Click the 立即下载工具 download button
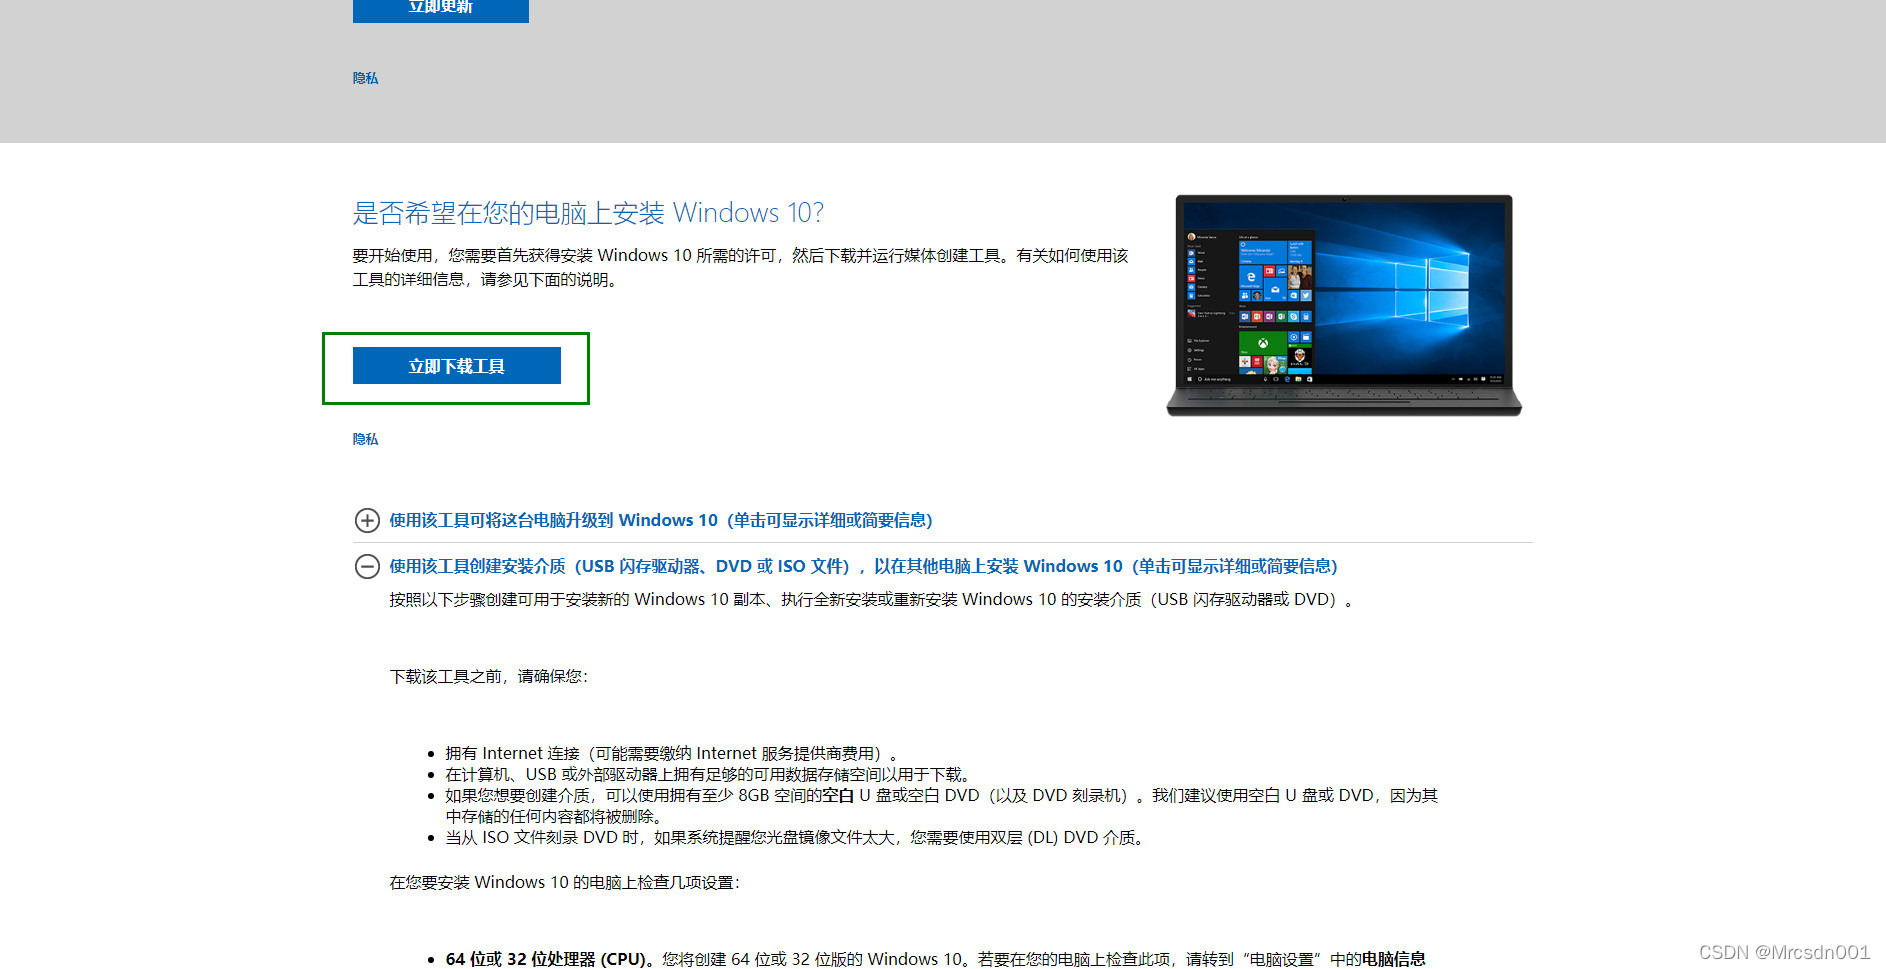 point(456,366)
